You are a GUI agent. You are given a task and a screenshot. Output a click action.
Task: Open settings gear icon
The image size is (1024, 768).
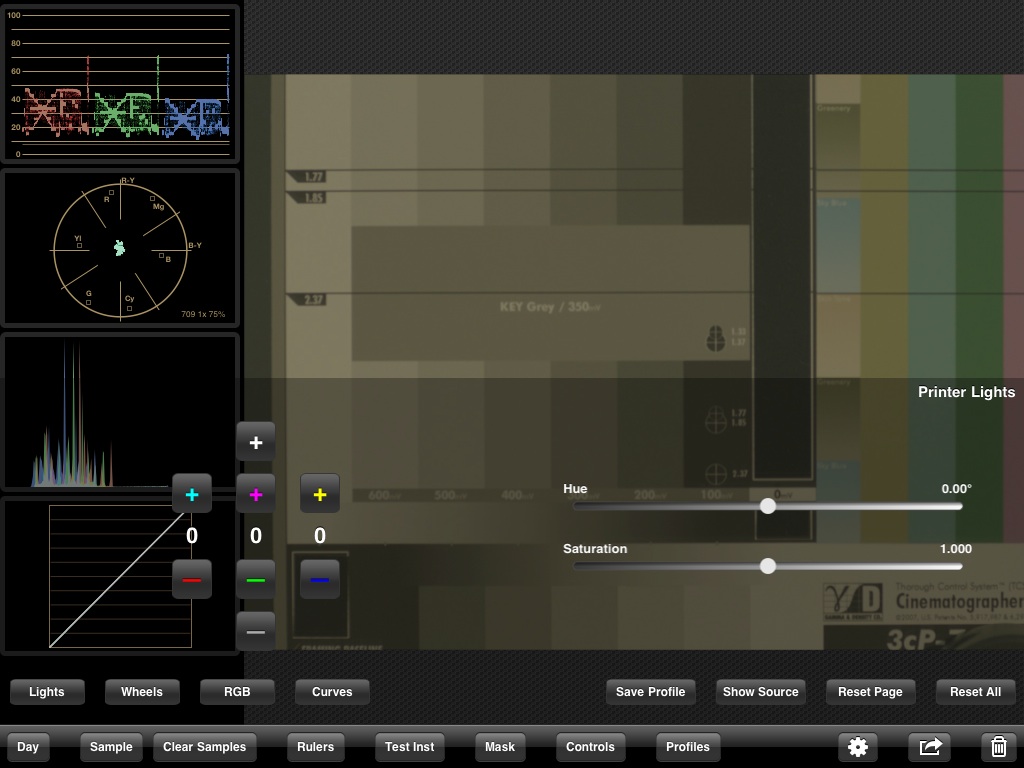point(858,746)
